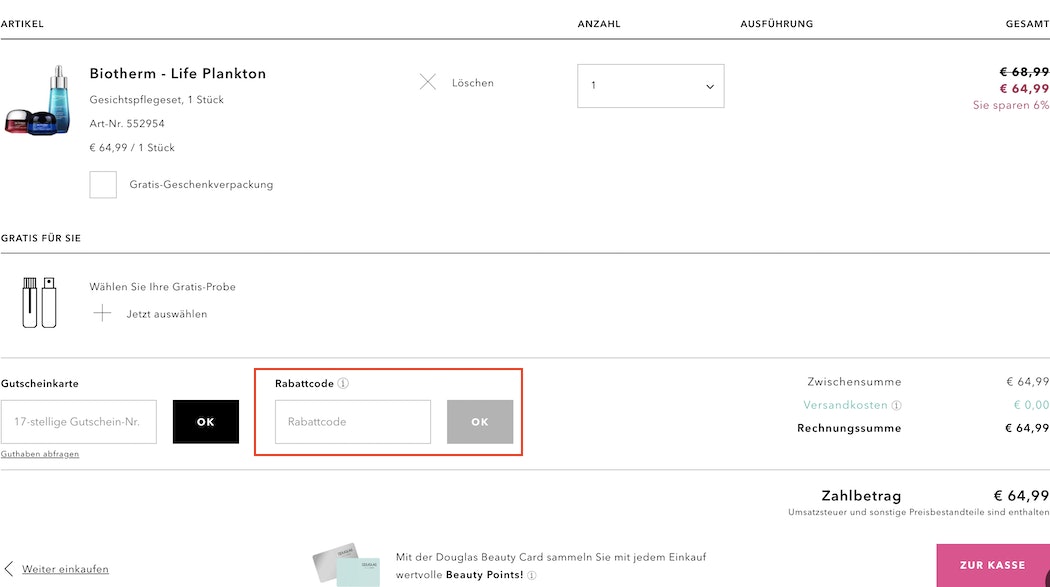This screenshot has width=1050, height=587.
Task: Click the X delete icon for Biotherm item
Action: pos(428,82)
